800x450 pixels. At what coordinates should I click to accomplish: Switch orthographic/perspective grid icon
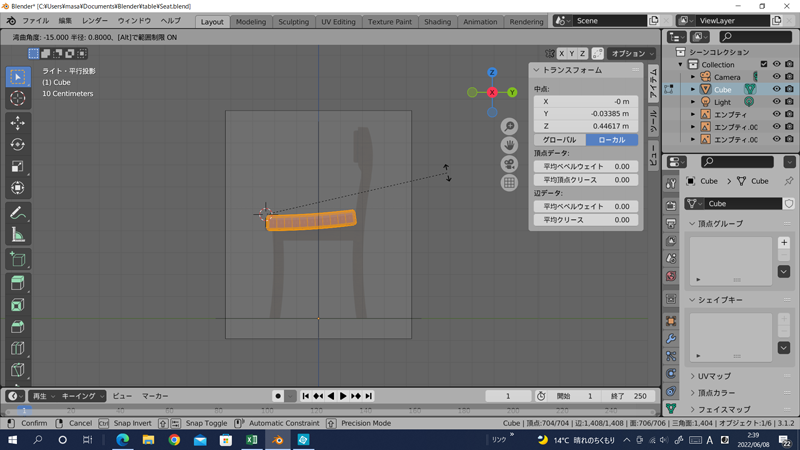coord(509,183)
